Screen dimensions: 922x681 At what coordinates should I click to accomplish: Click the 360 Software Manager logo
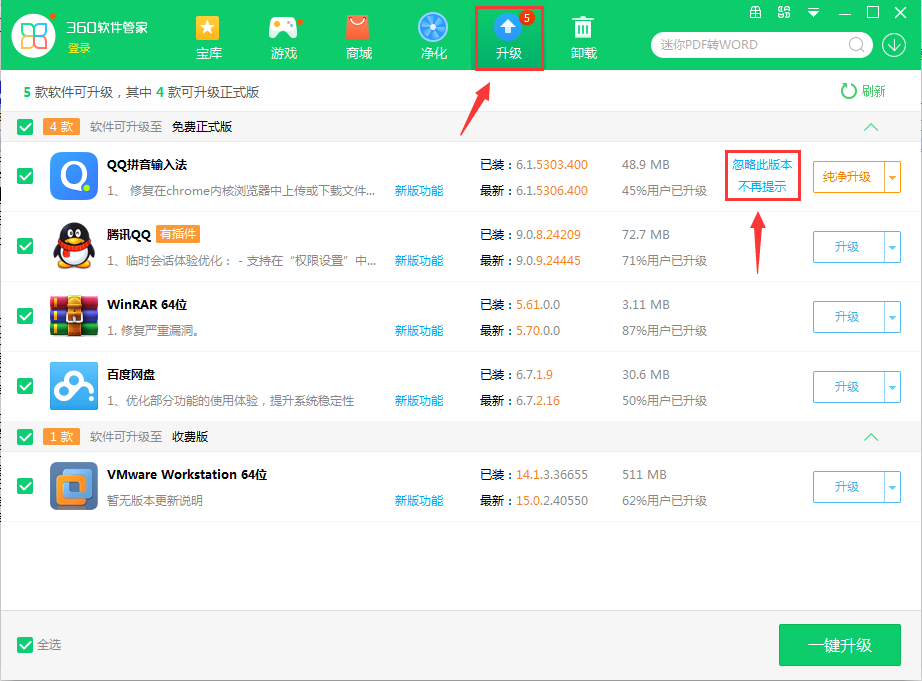coord(34,35)
